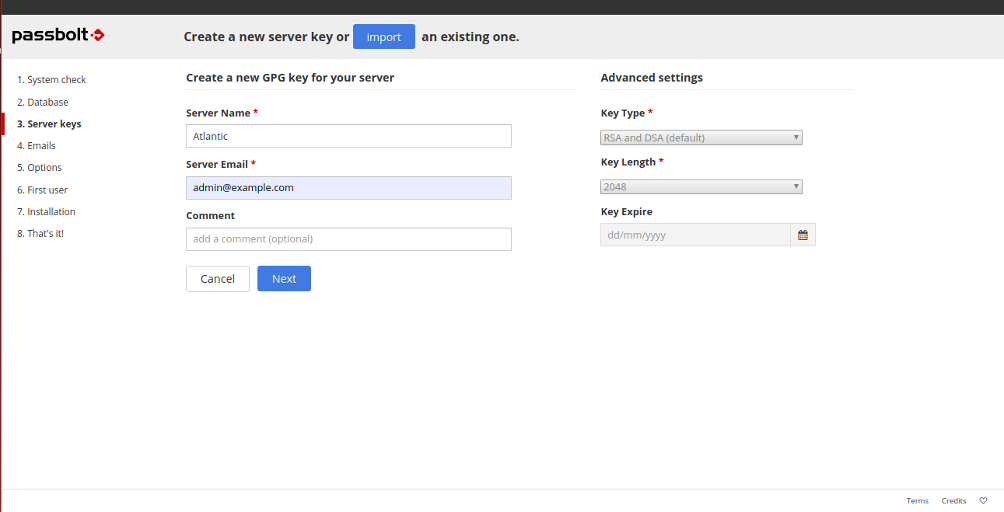This screenshot has height=512, width=1004.
Task: Open the Key Length dropdown
Action: pos(701,187)
